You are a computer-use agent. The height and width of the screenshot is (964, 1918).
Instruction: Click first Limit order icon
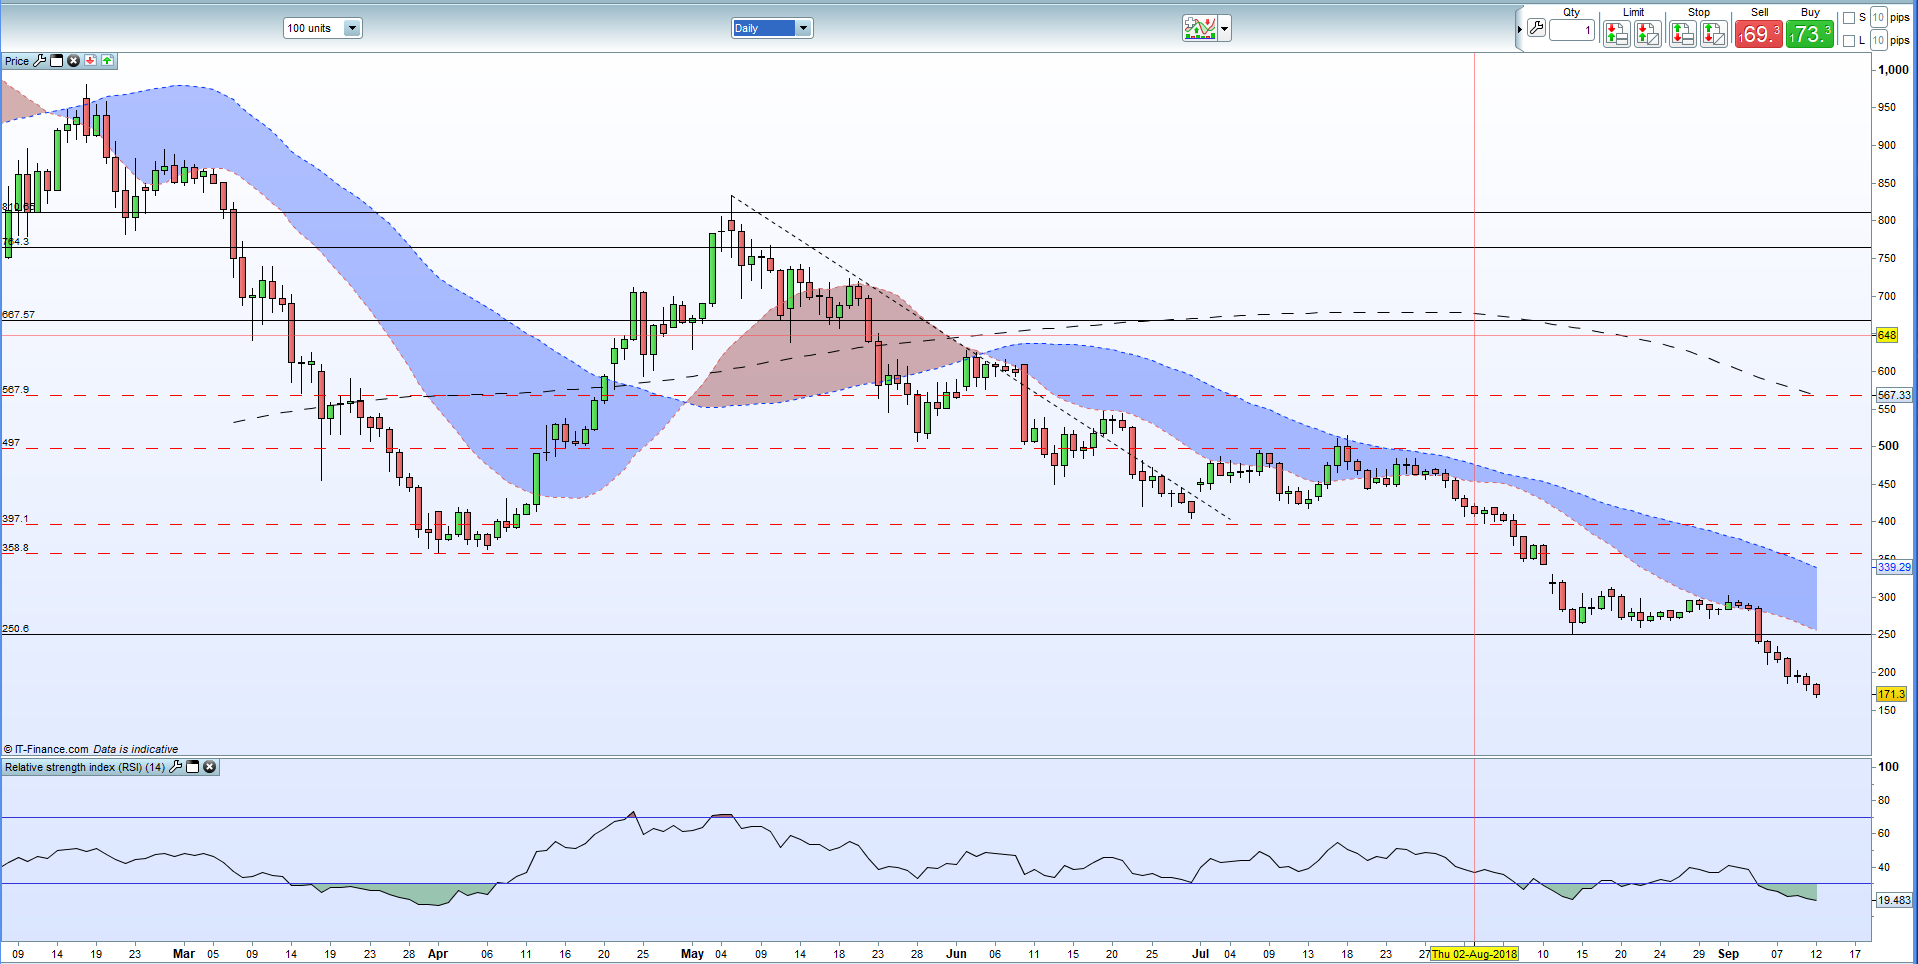(x=1616, y=34)
